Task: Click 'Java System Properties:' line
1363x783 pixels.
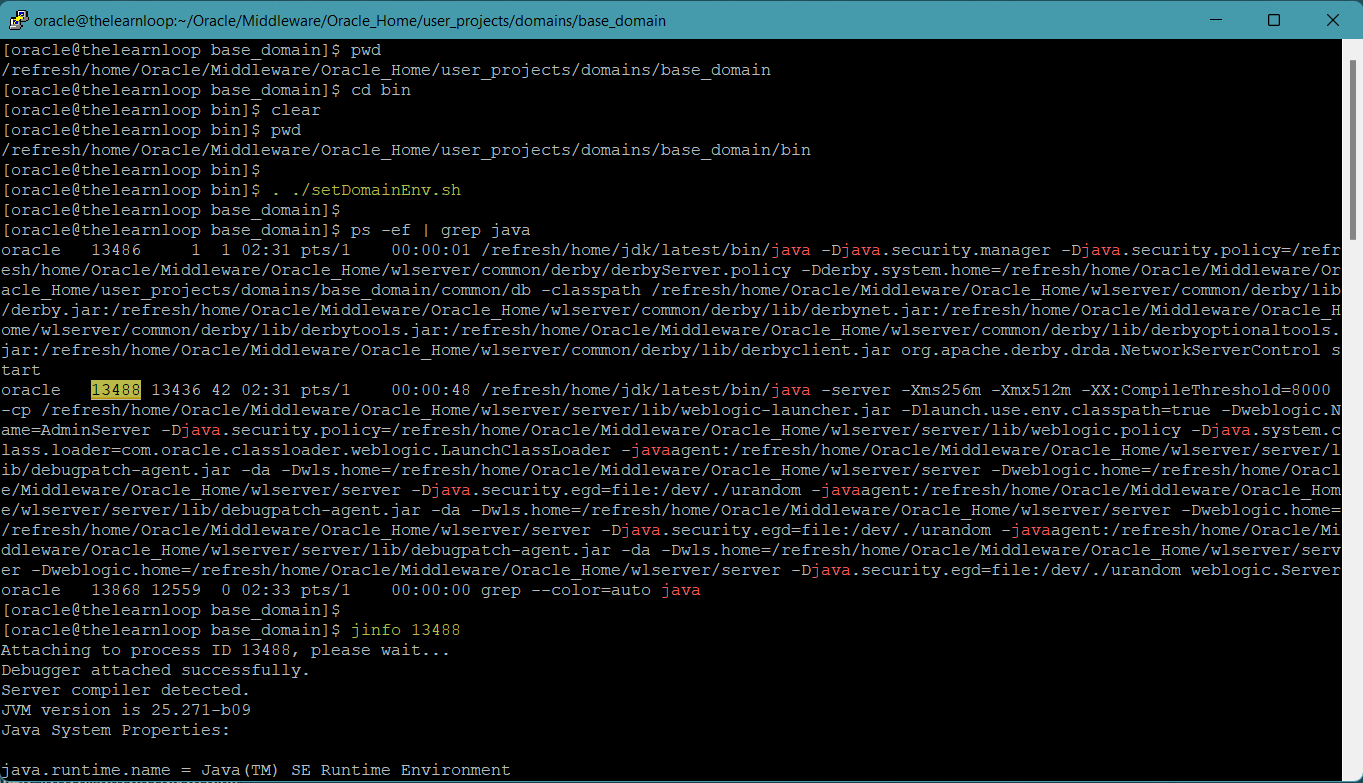Action: [x=115, y=730]
